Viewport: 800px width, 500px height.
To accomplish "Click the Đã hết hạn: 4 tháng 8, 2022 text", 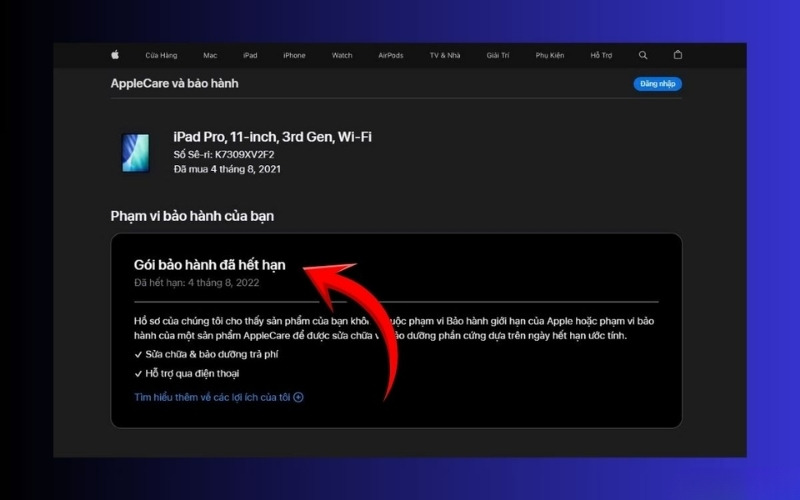I will pos(196,282).
